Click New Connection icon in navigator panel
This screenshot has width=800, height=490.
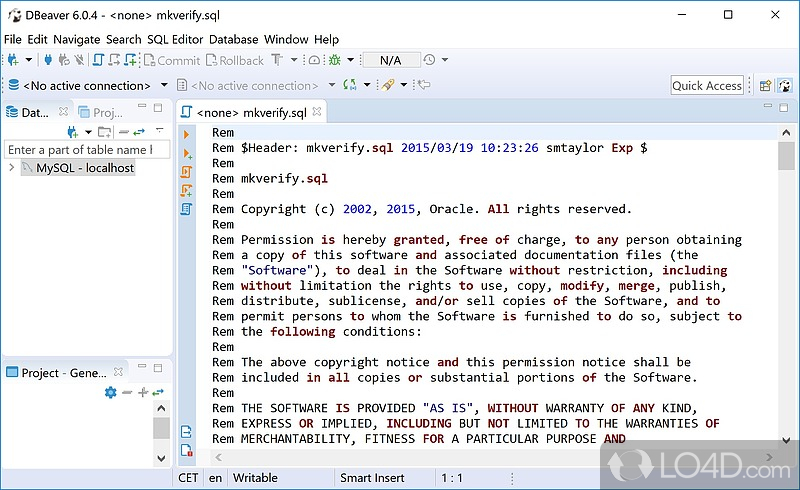pos(72,132)
